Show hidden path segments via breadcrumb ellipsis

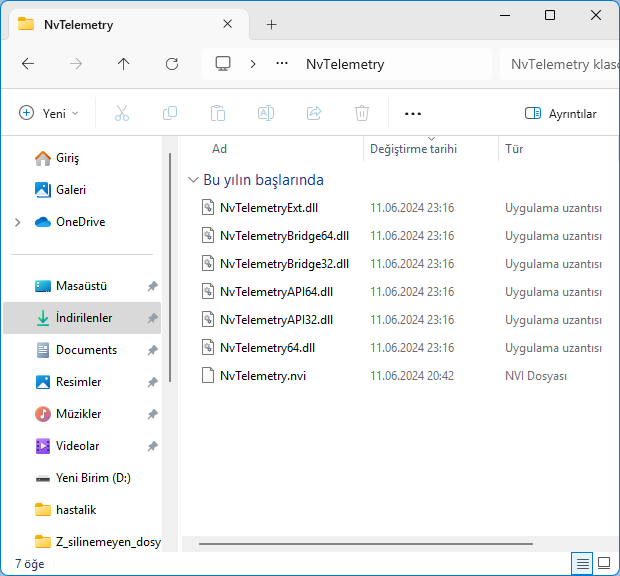282,63
